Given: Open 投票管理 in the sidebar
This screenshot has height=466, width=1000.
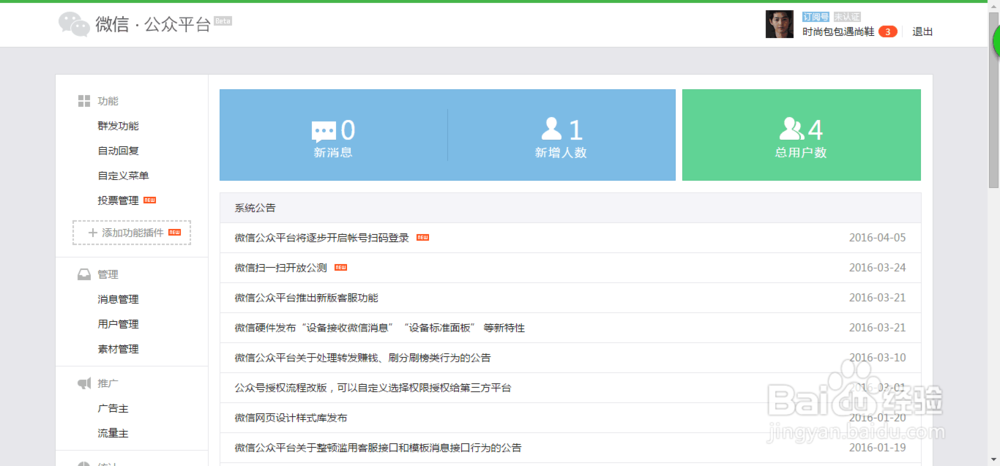Looking at the screenshot, I should coord(118,200).
